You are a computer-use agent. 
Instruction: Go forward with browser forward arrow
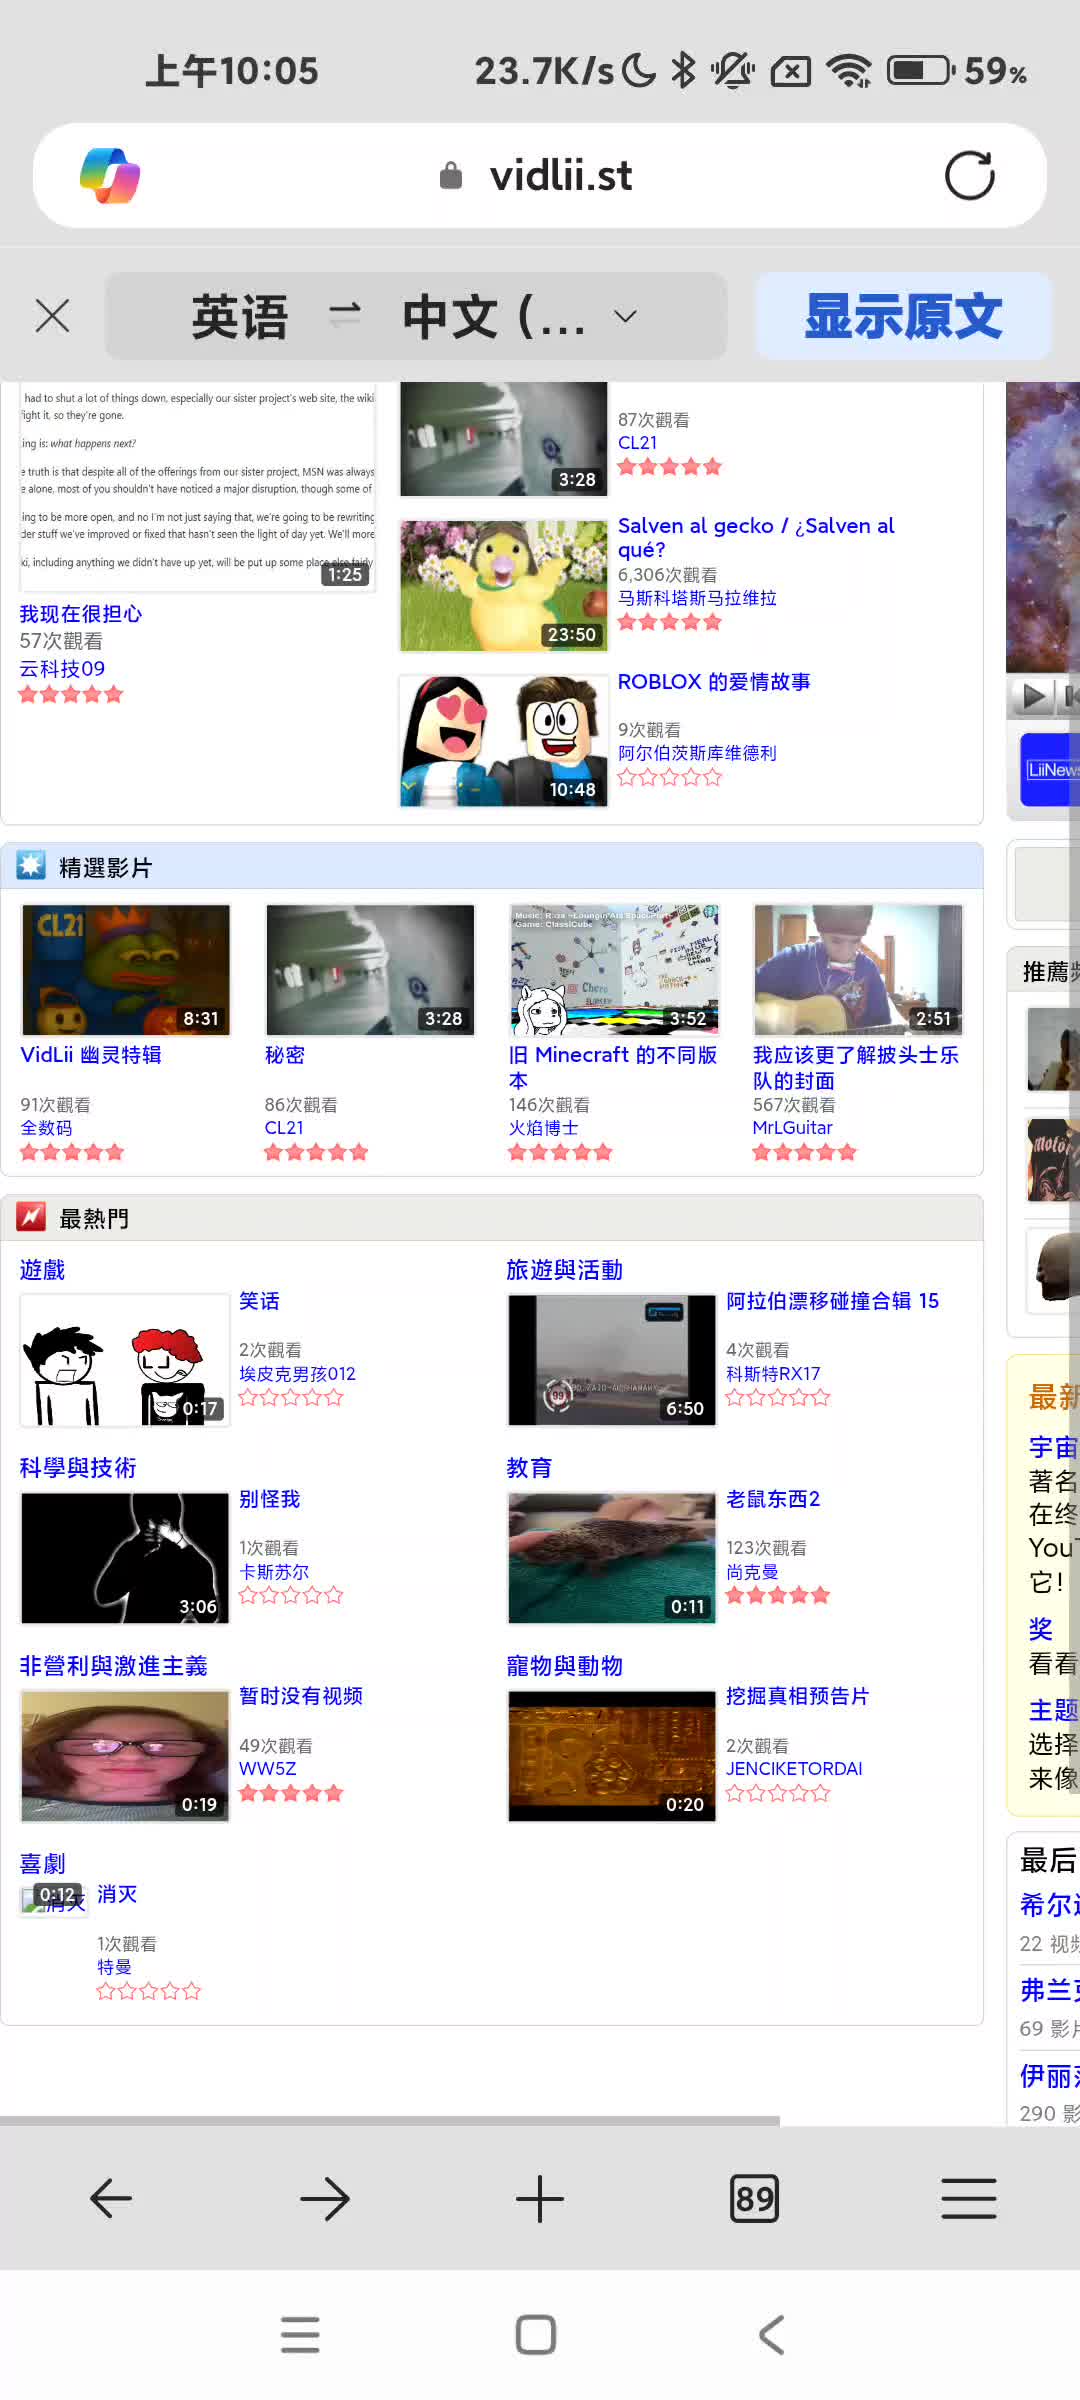click(x=325, y=2198)
